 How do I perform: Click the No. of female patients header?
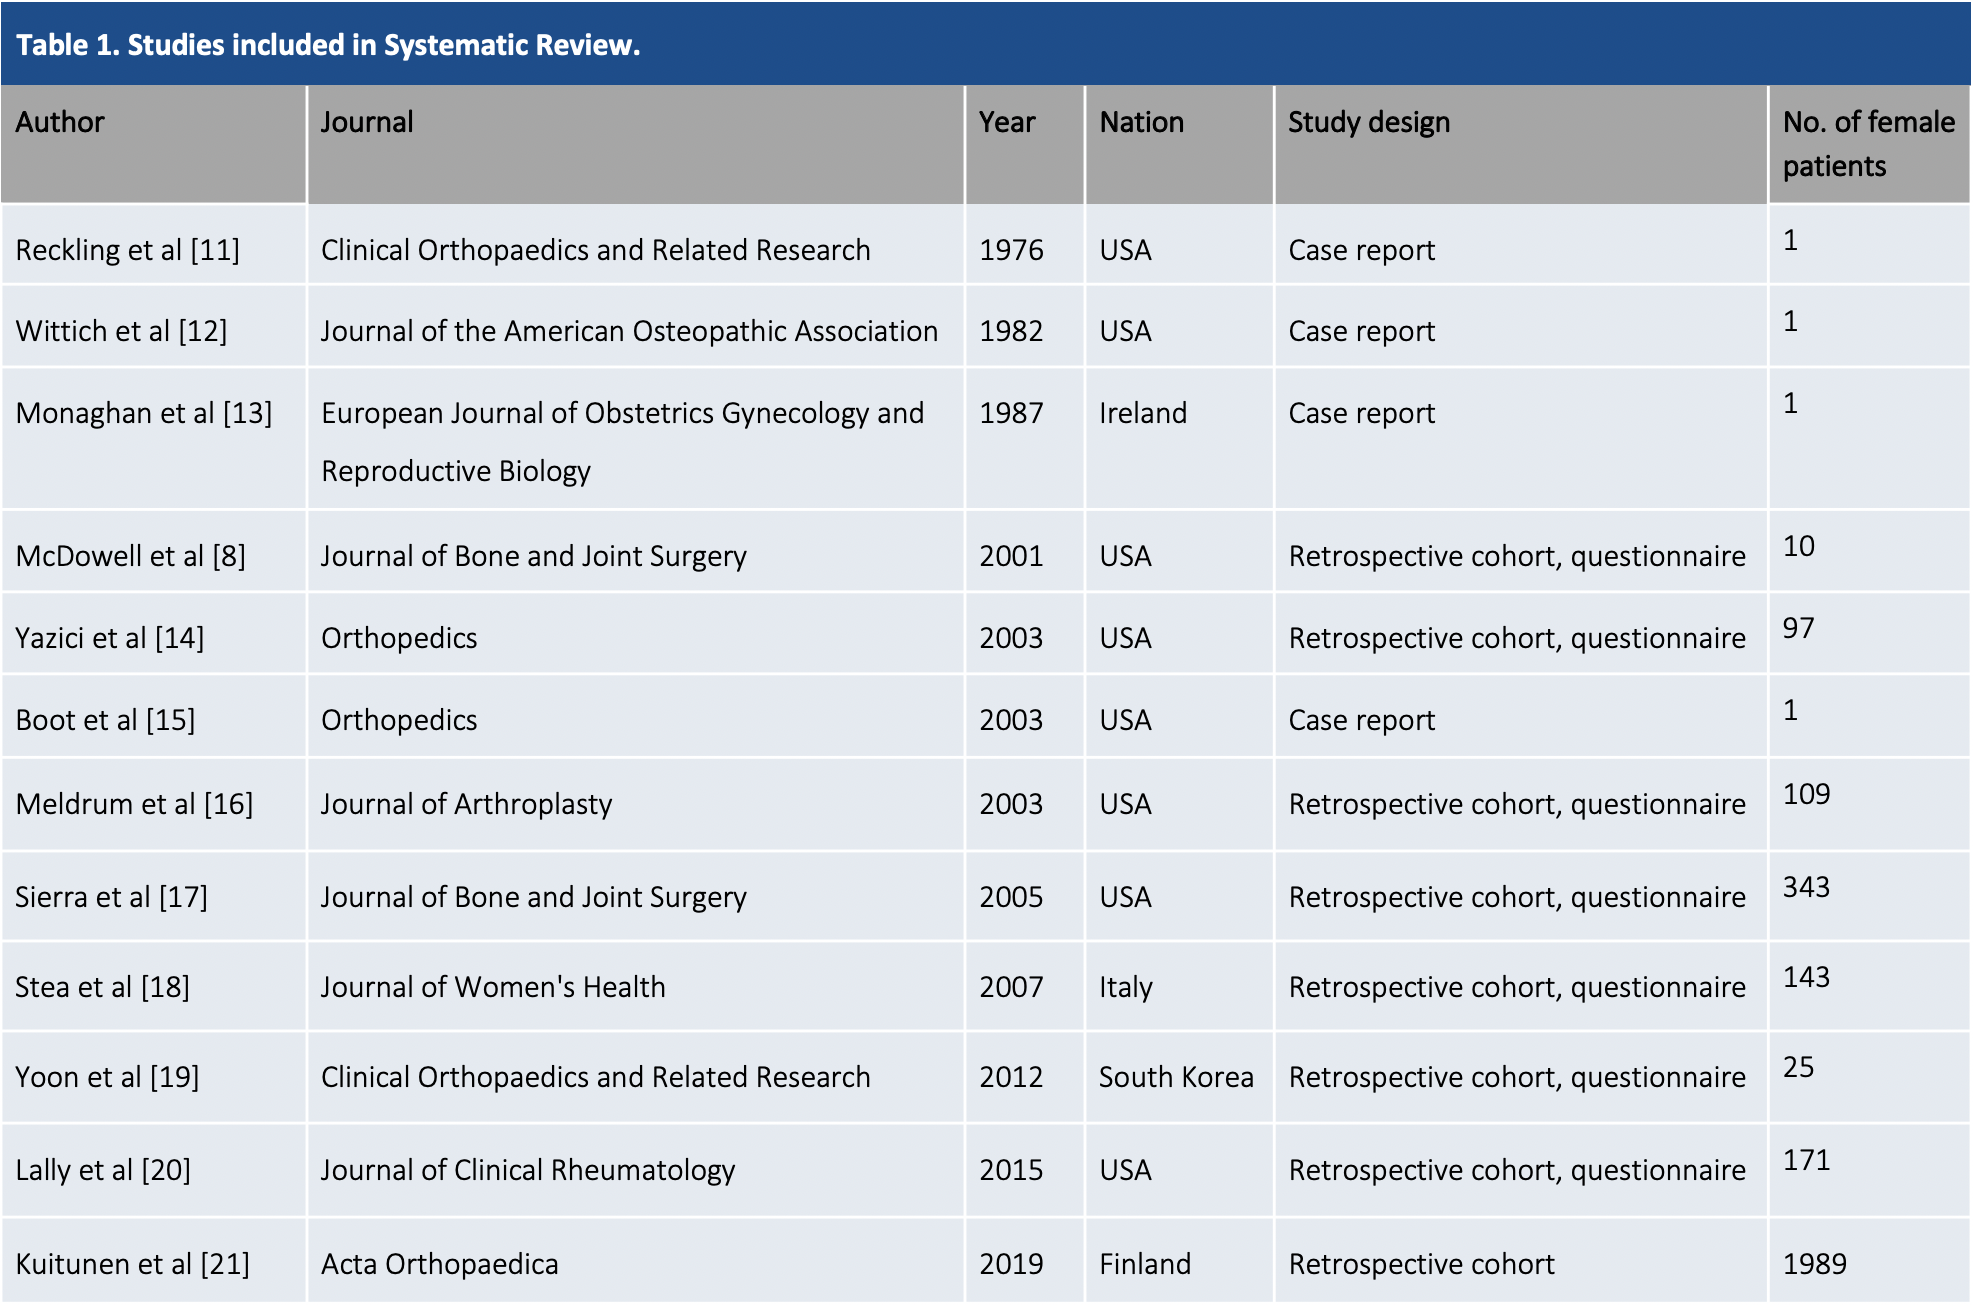(1867, 143)
